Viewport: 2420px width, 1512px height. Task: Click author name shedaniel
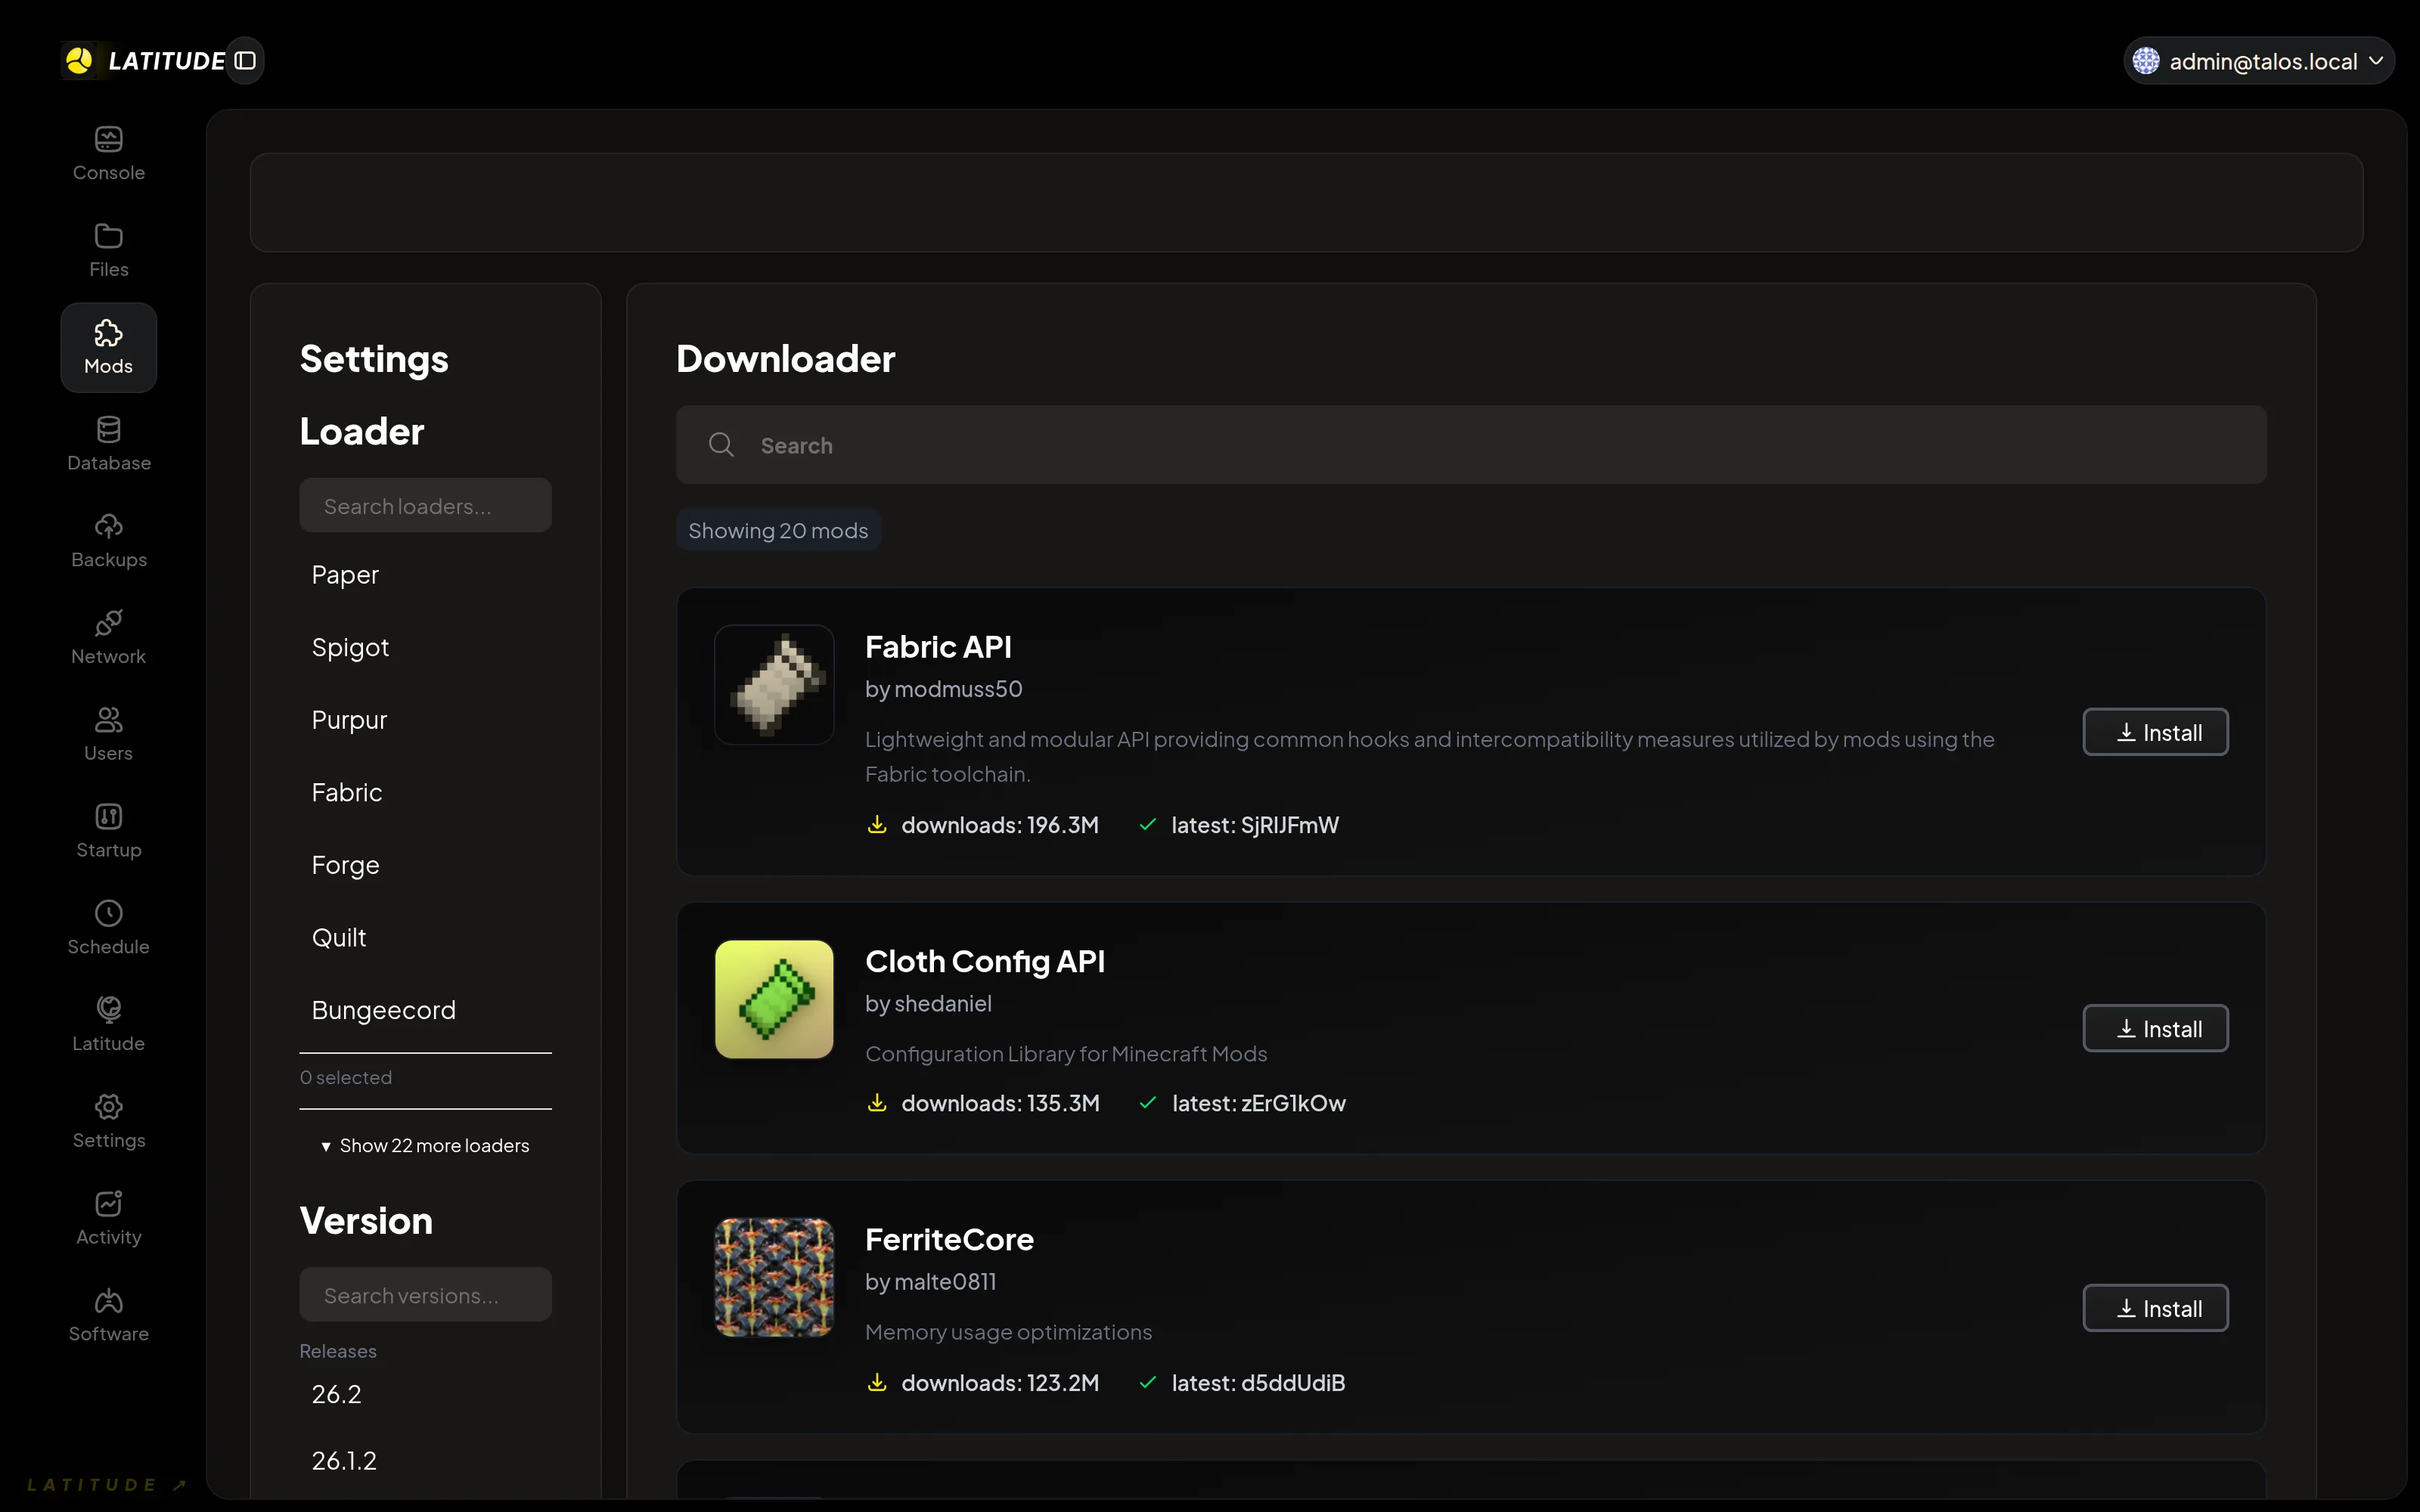(x=943, y=1003)
